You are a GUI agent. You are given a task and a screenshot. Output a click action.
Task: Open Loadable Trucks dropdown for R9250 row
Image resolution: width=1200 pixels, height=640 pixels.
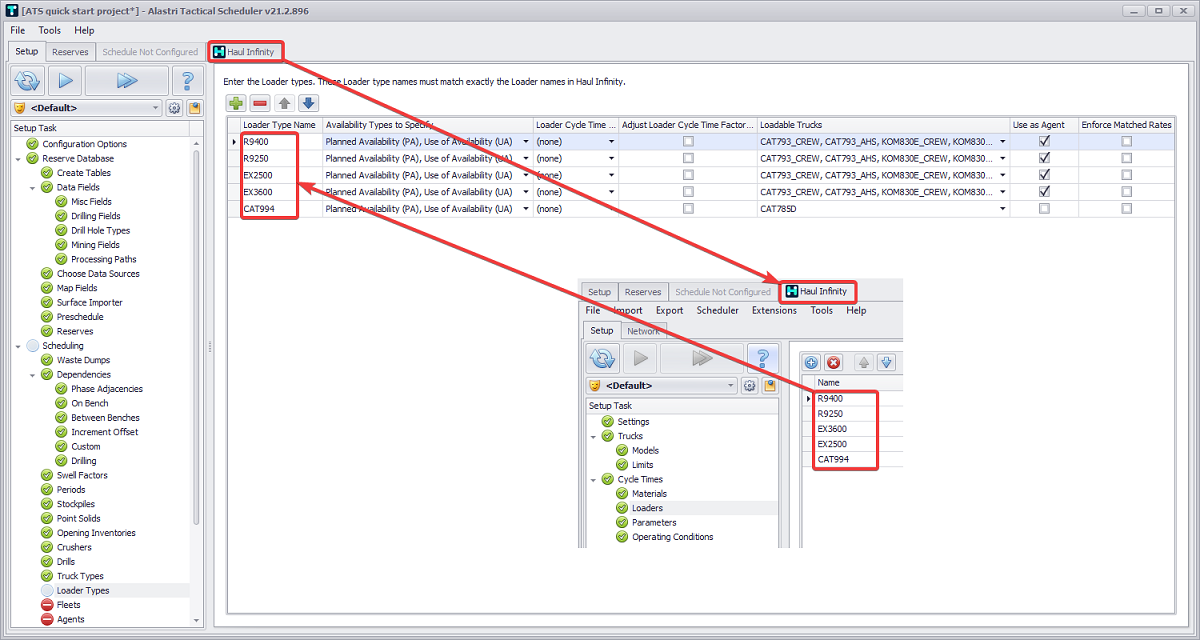point(1003,158)
